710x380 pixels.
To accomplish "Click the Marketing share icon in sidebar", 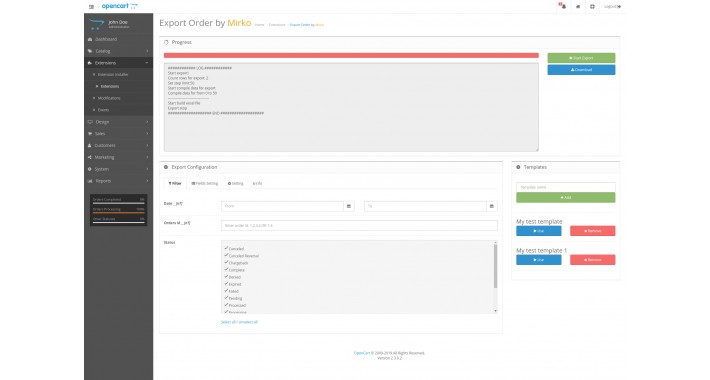I will tap(90, 157).
